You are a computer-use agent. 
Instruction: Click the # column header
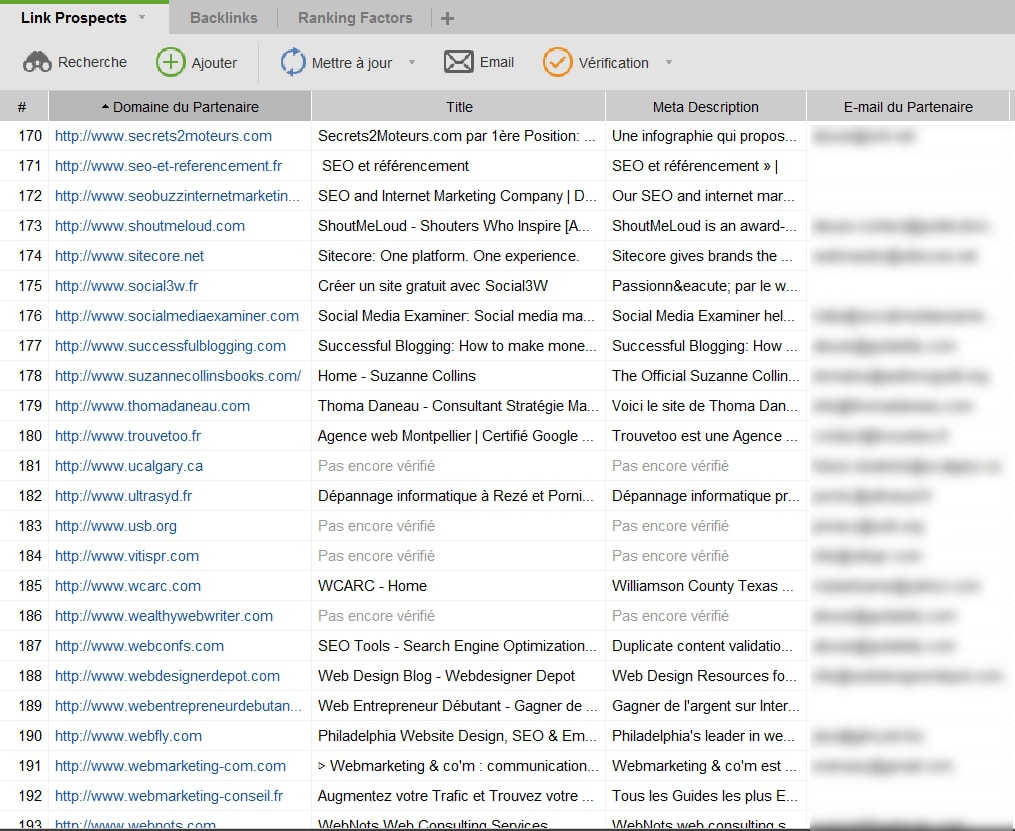point(23,107)
